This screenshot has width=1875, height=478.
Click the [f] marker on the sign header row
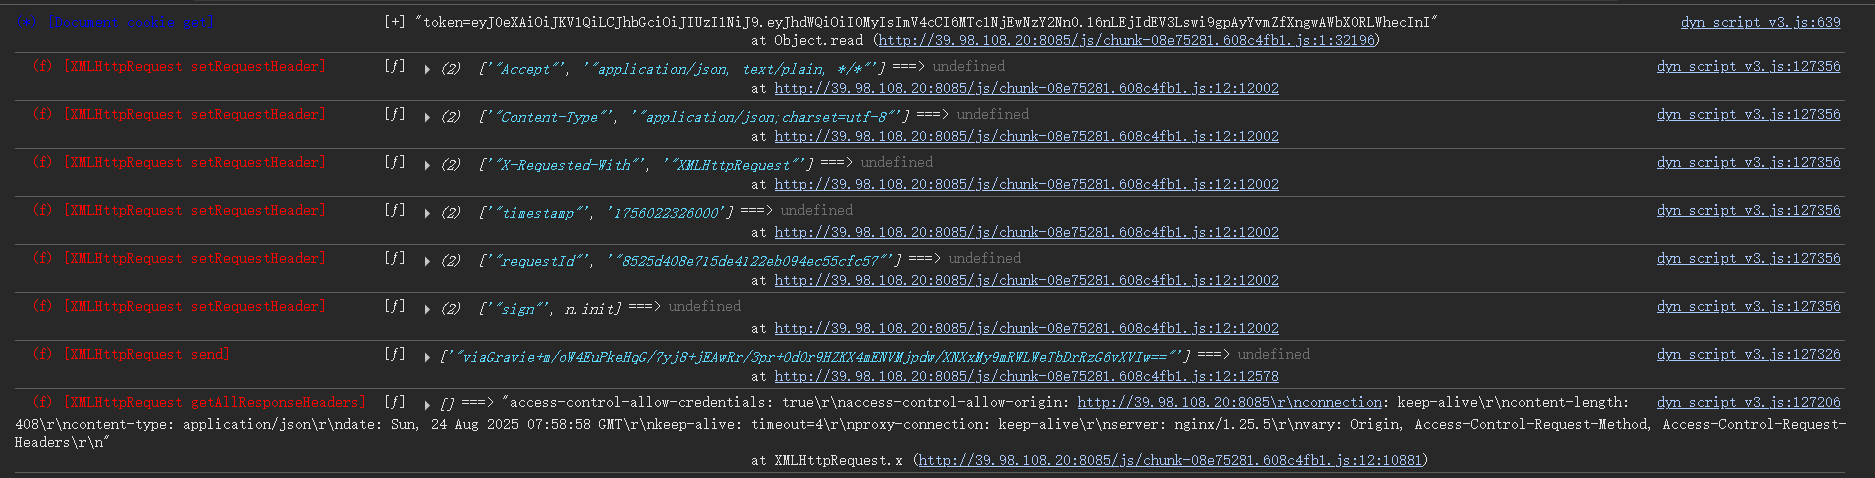[395, 306]
